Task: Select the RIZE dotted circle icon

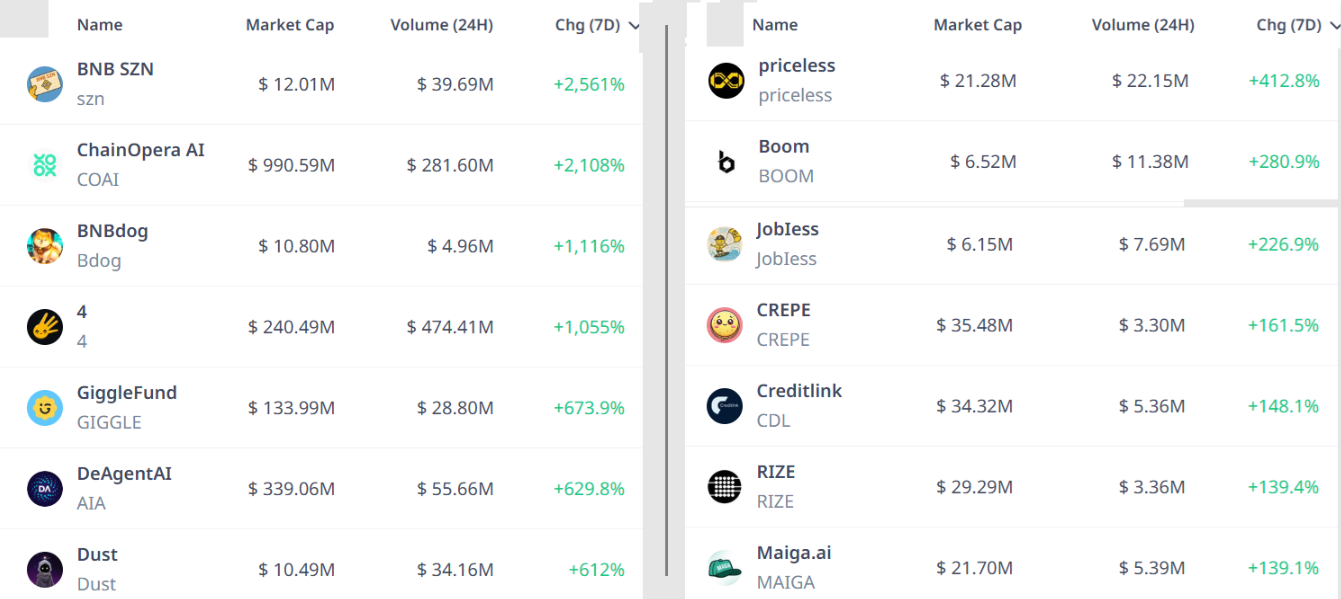Action: coord(725,487)
